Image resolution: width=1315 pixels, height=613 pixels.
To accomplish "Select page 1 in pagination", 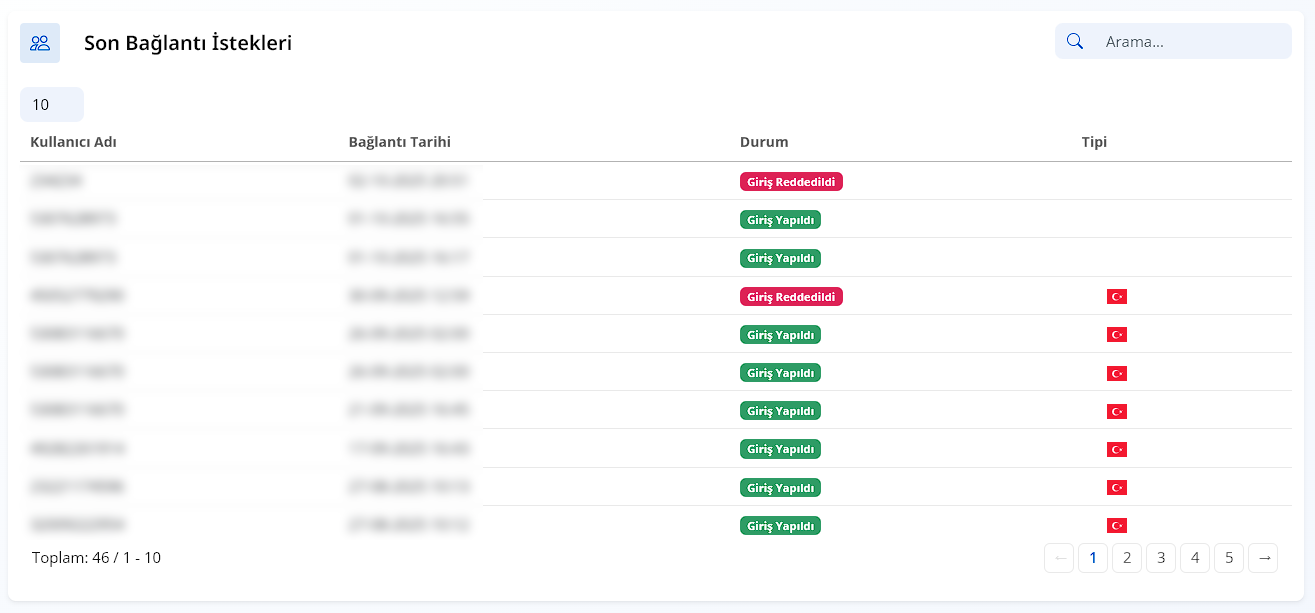I will click(1093, 558).
